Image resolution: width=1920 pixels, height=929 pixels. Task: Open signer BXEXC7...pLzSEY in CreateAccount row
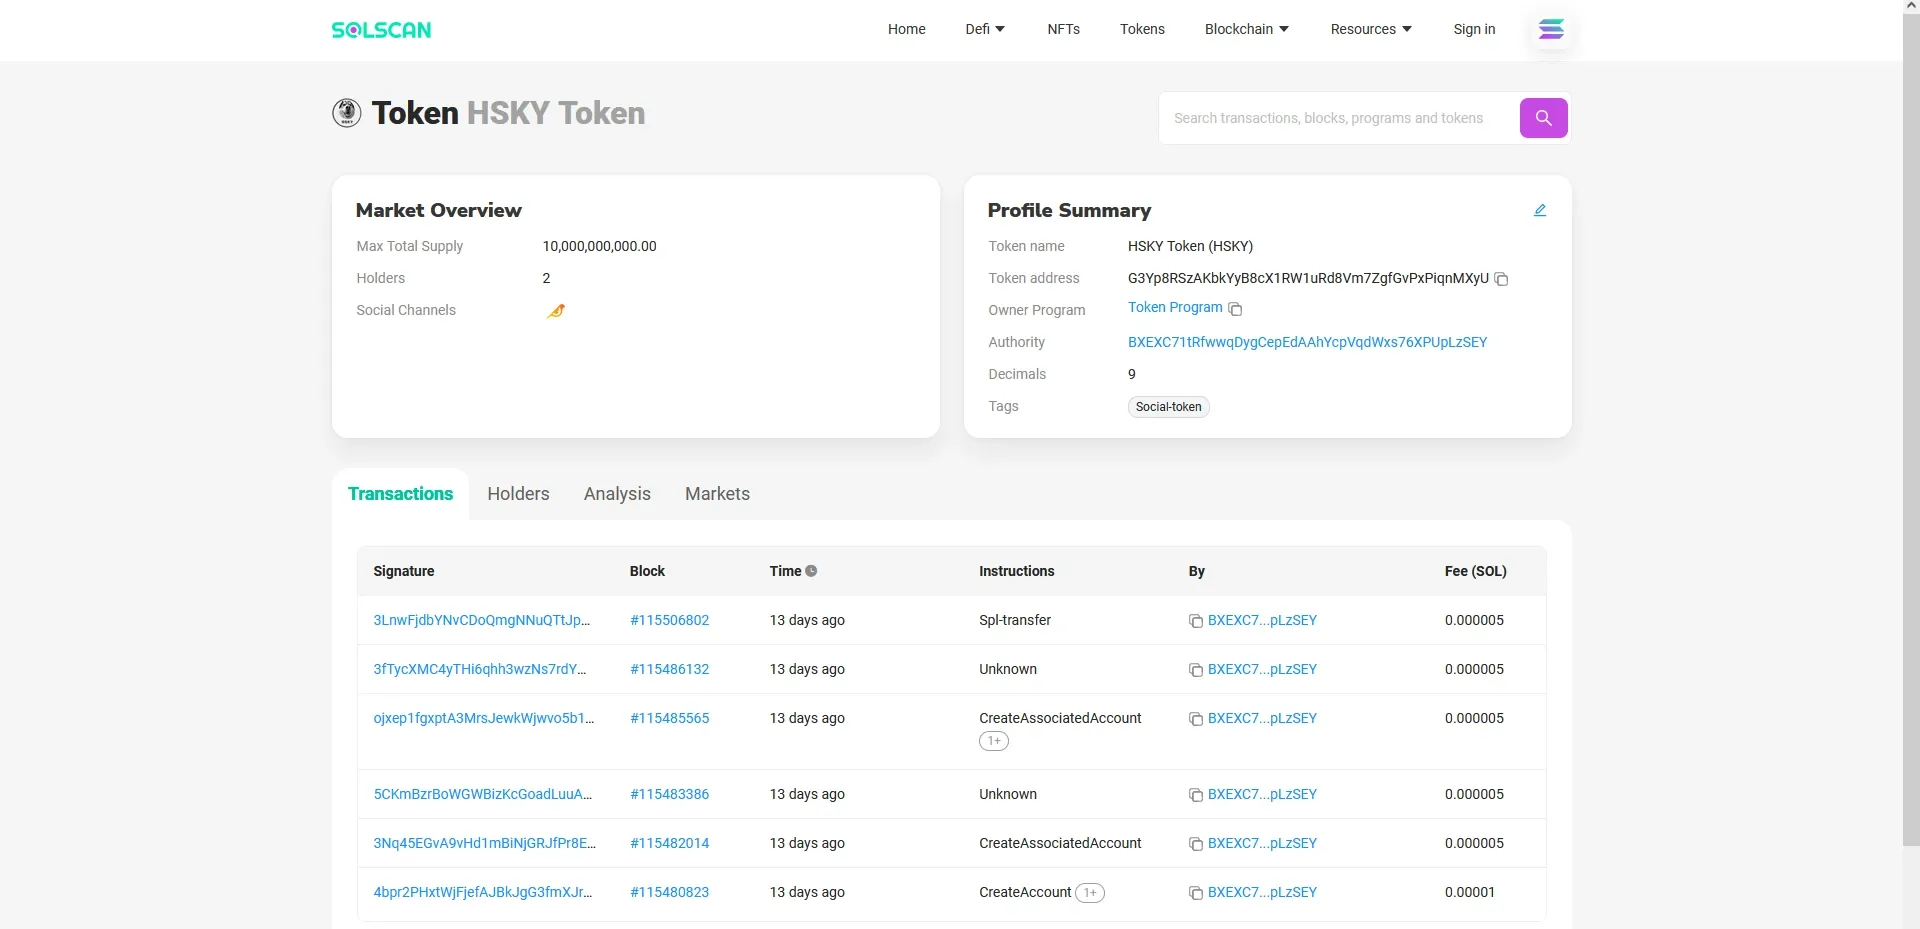click(1262, 892)
